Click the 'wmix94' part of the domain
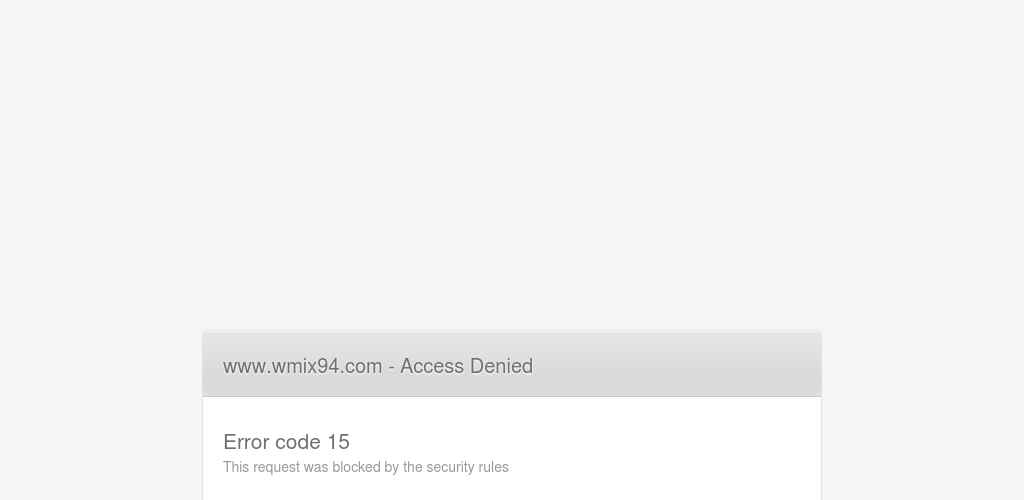The image size is (1024, 500). 306,366
